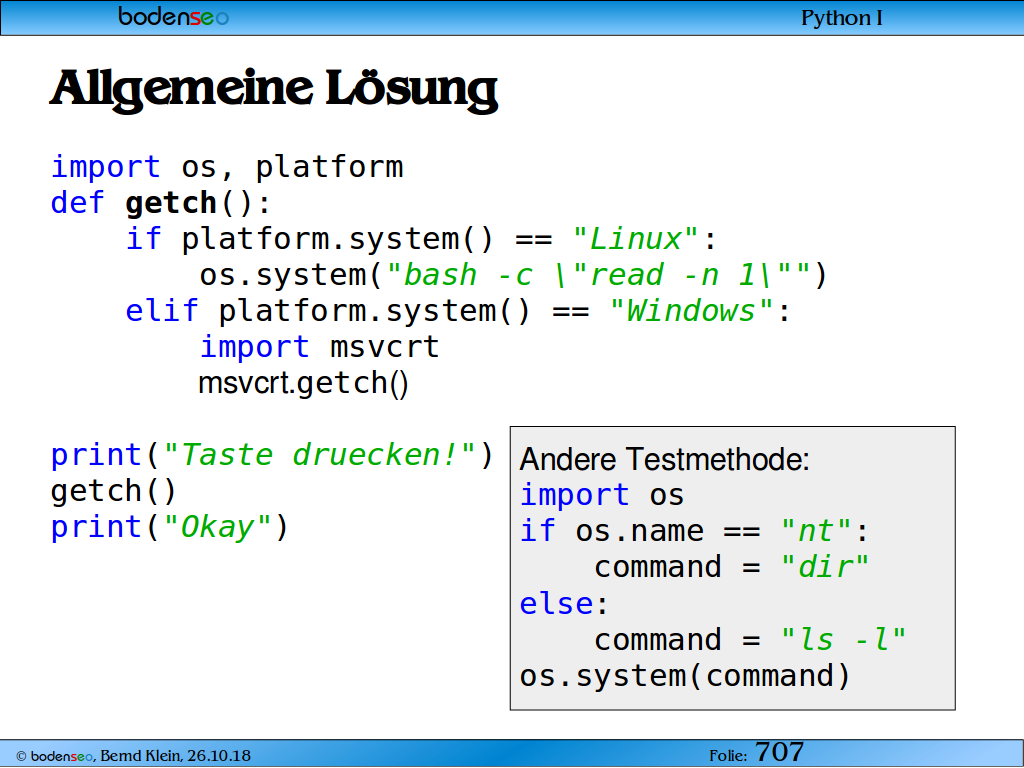The height and width of the screenshot is (768, 1024).
Task: Click the 'else:' line in gray box
Action: click(564, 603)
